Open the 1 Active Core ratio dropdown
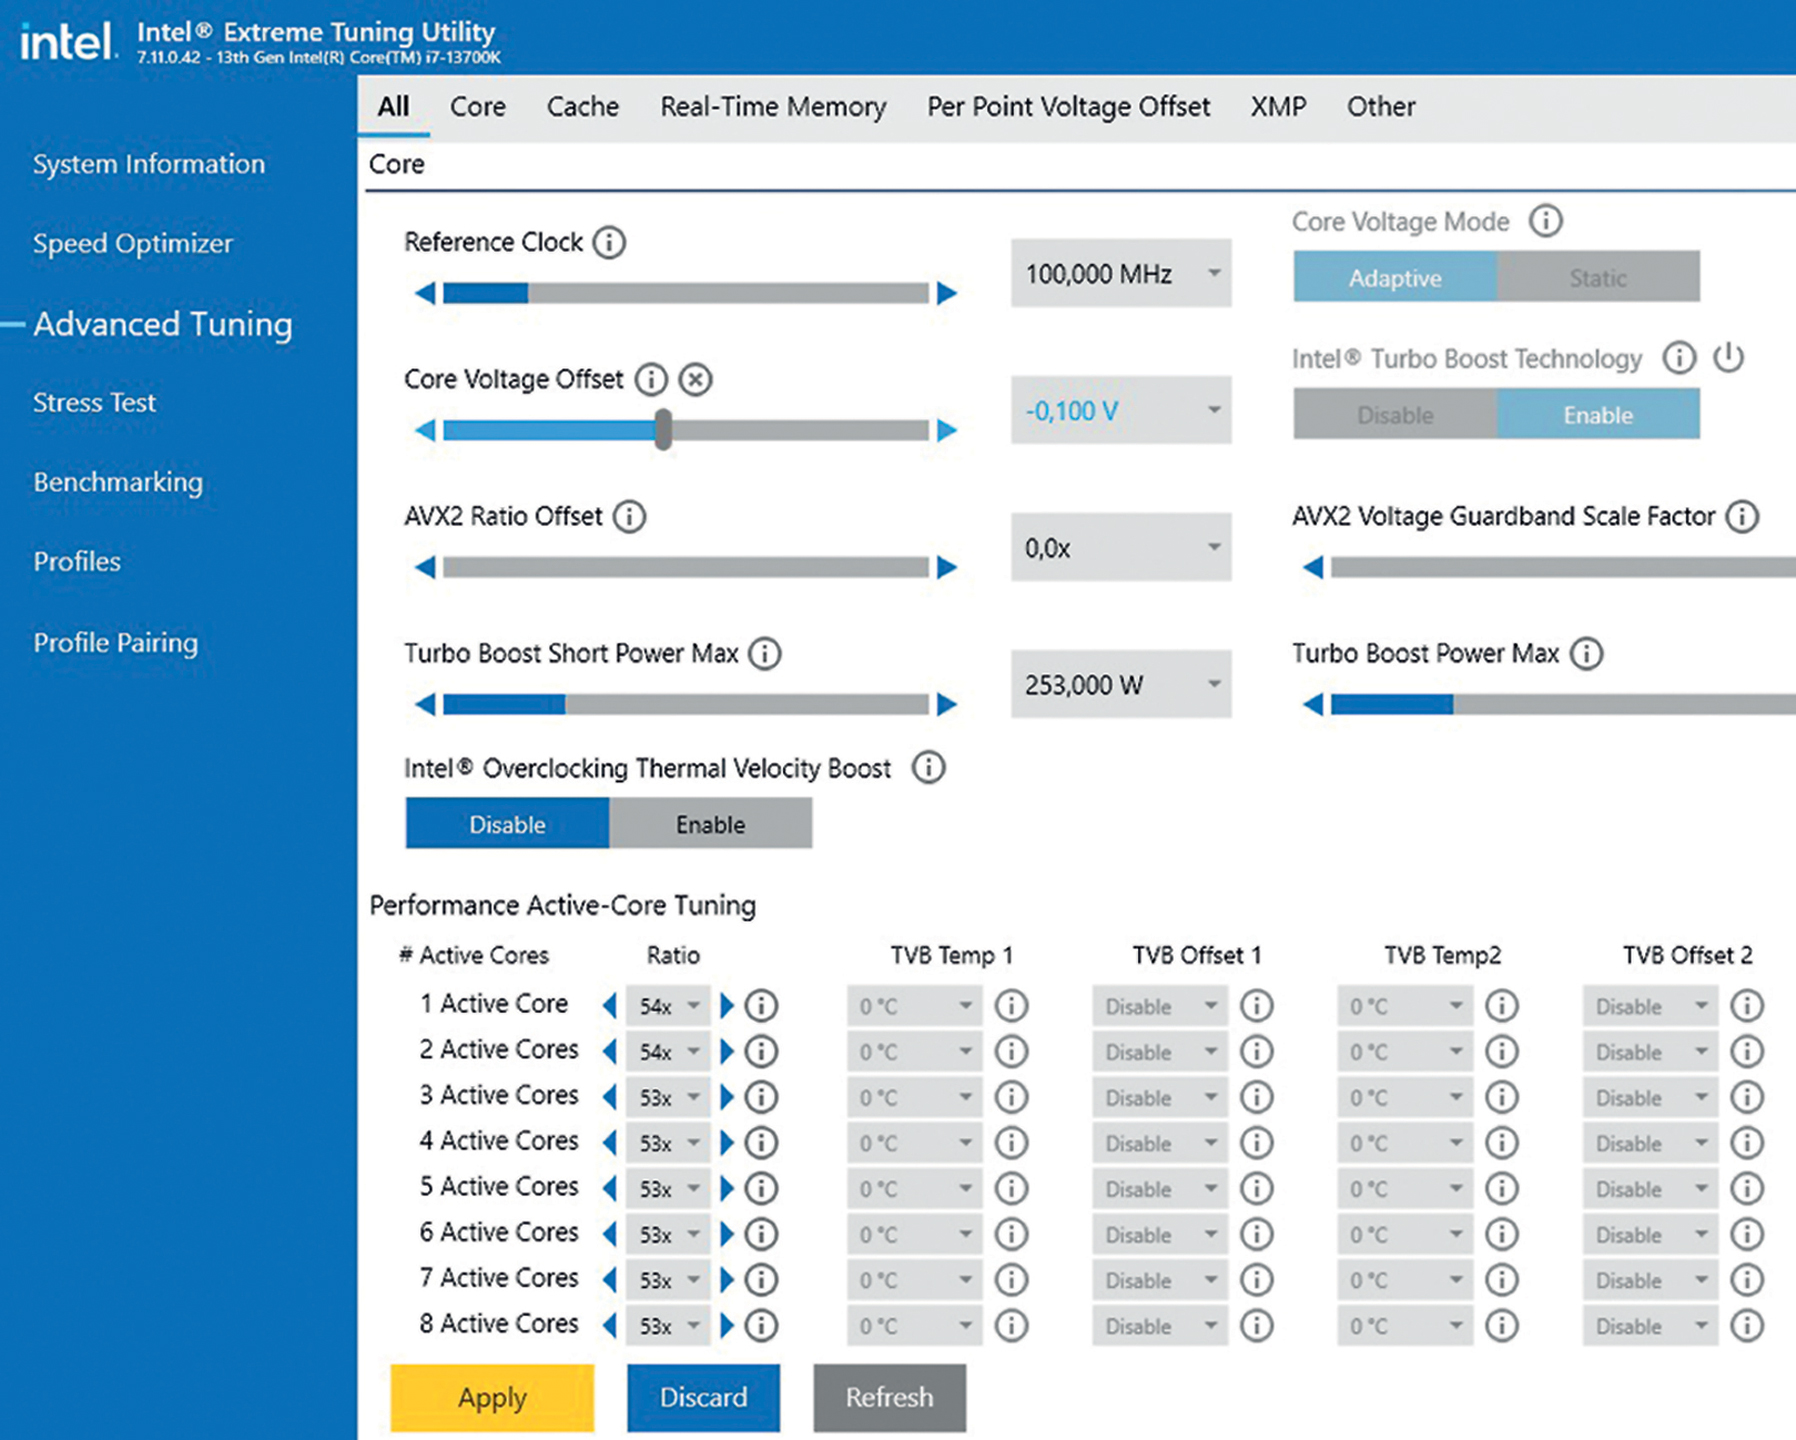The height and width of the screenshot is (1440, 1796). (692, 1006)
